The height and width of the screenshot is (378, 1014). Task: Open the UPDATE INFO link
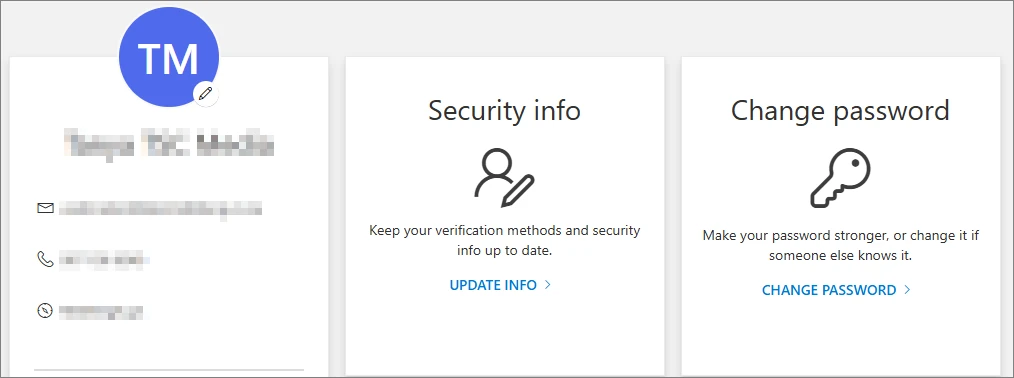pyautogui.click(x=493, y=285)
